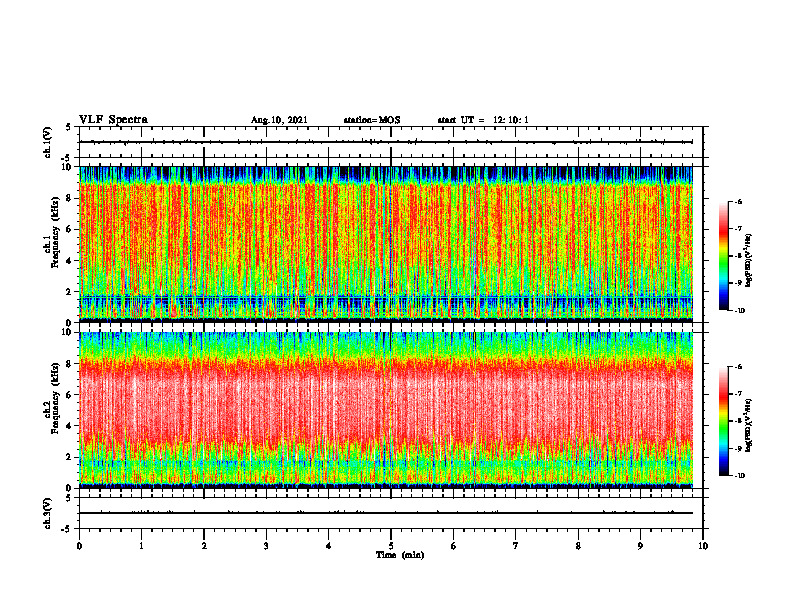792x612 pixels.
Task: Click the "VLF Spectra" plot title
Action: click(113, 120)
